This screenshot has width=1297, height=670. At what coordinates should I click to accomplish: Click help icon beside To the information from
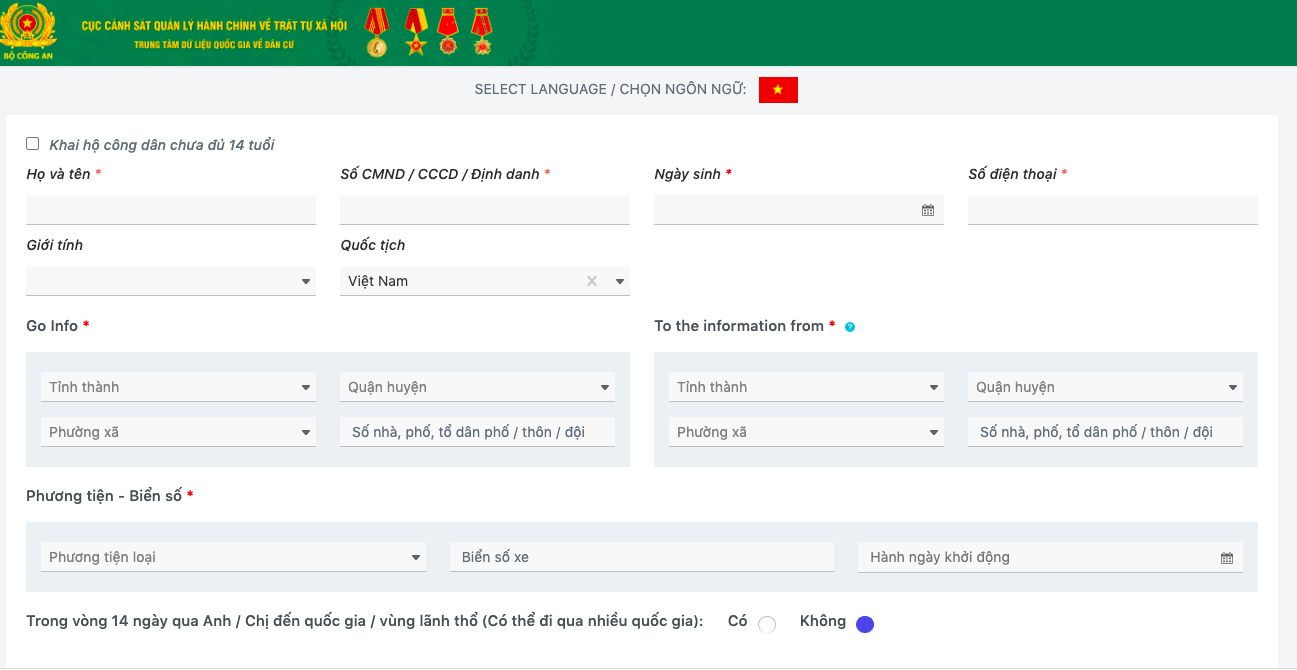pyautogui.click(x=850, y=327)
